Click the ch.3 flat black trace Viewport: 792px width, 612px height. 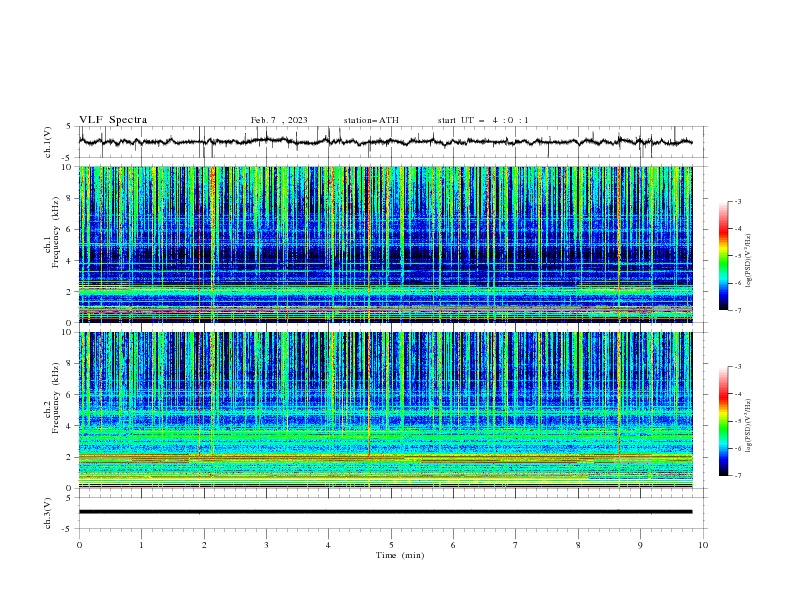[x=386, y=512]
